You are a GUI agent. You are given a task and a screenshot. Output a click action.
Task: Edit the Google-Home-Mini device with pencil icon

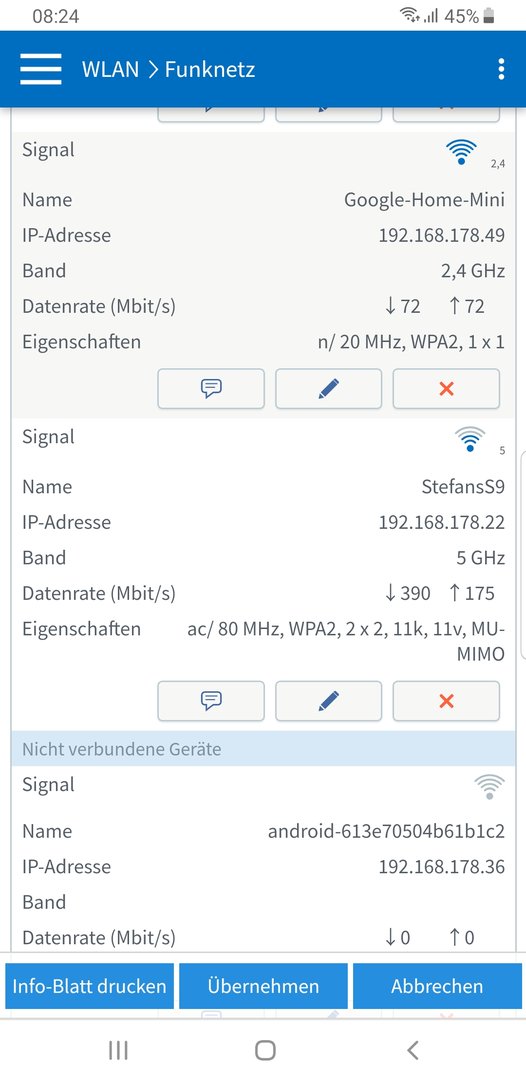click(x=328, y=389)
